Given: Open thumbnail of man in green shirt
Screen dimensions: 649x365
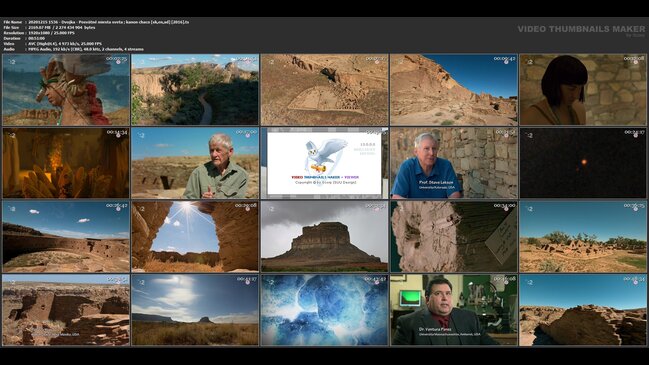Looking at the screenshot, I should pyautogui.click(x=195, y=163).
